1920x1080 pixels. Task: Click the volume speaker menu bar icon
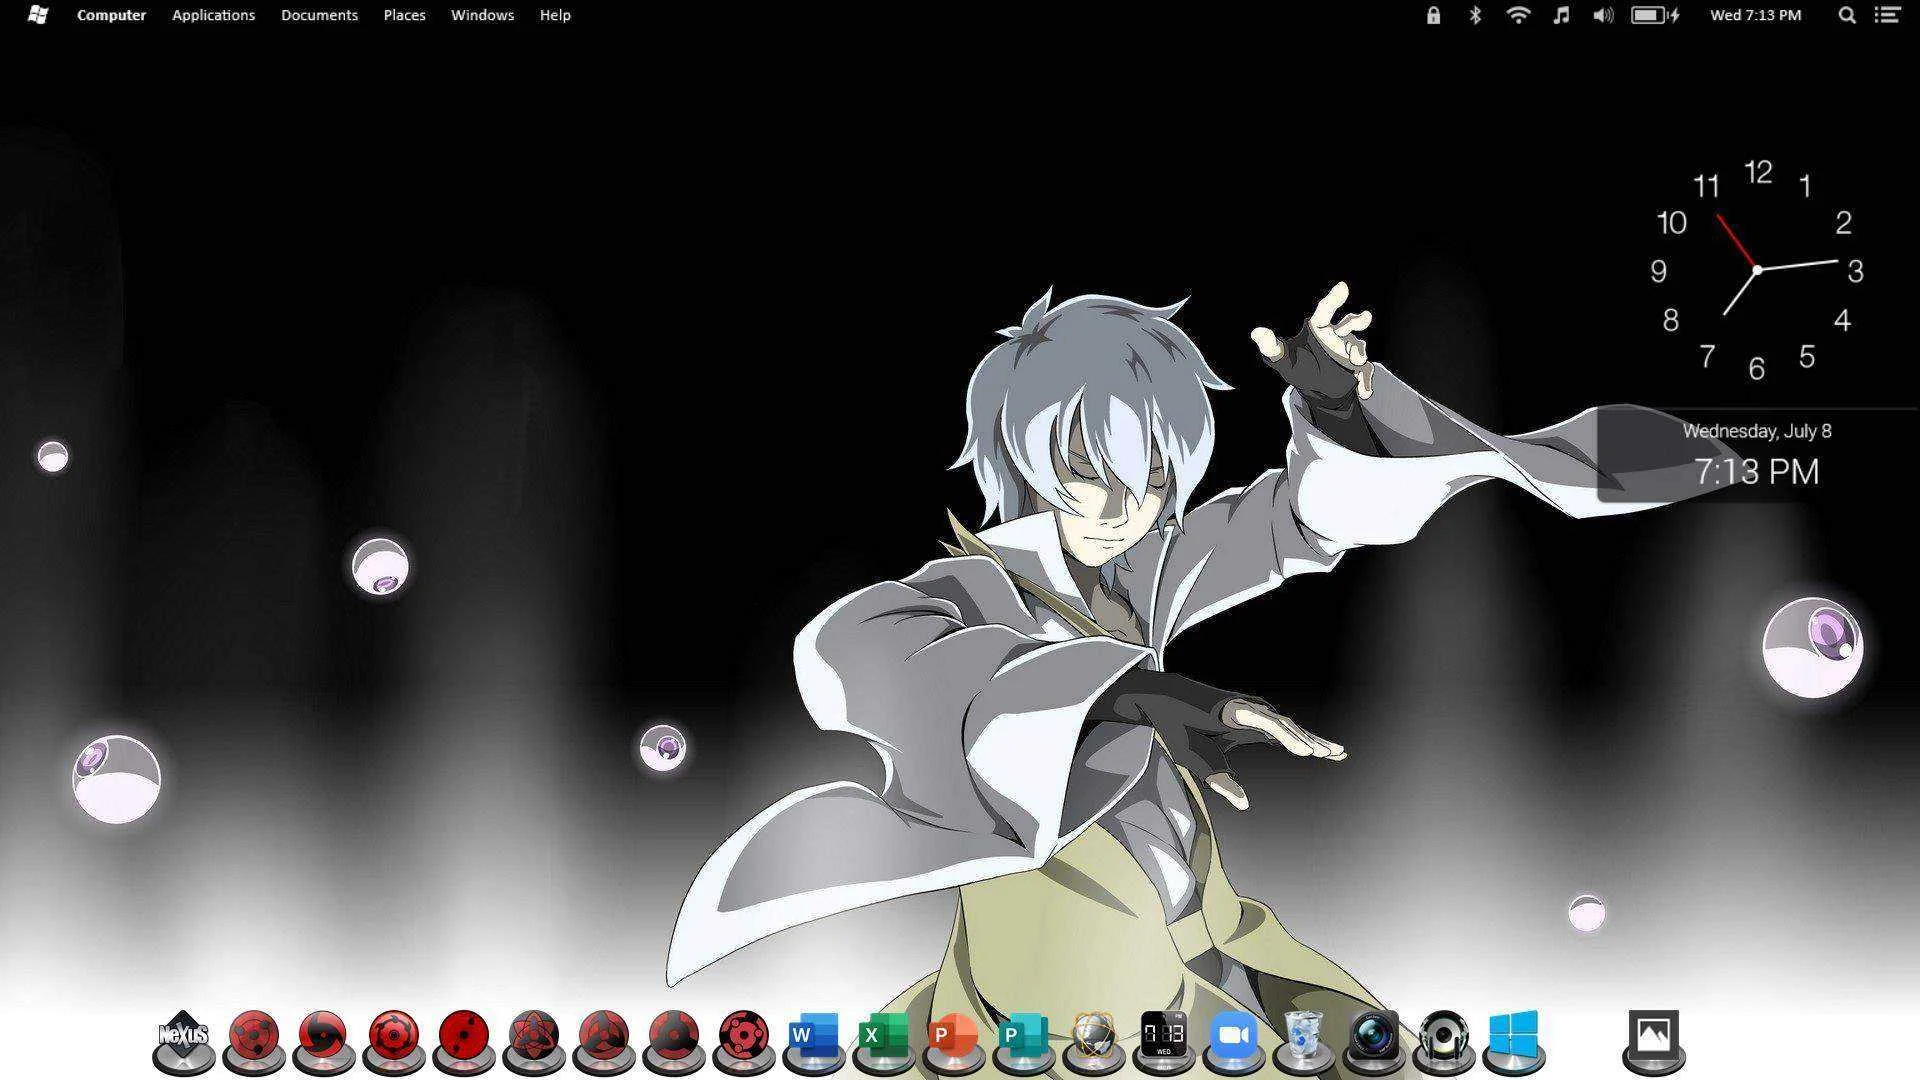[x=1603, y=15]
